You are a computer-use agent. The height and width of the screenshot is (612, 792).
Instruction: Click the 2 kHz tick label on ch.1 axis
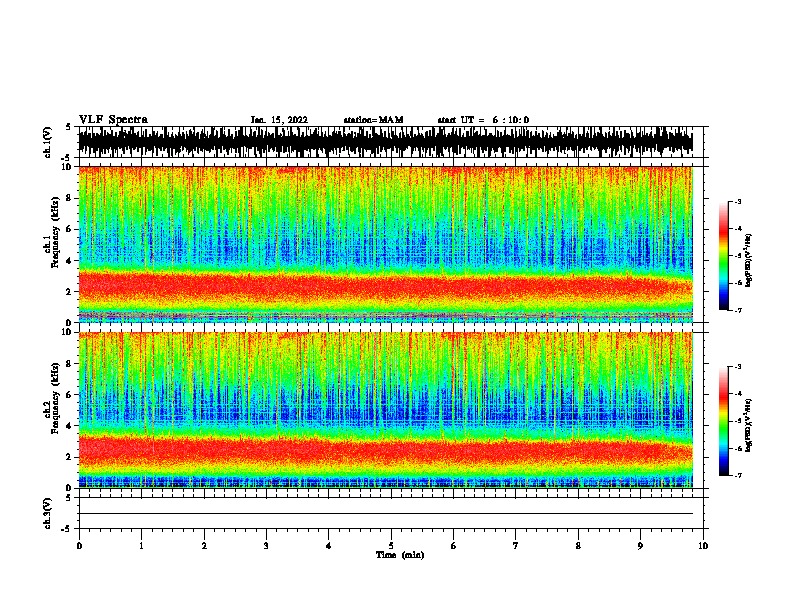[x=70, y=291]
